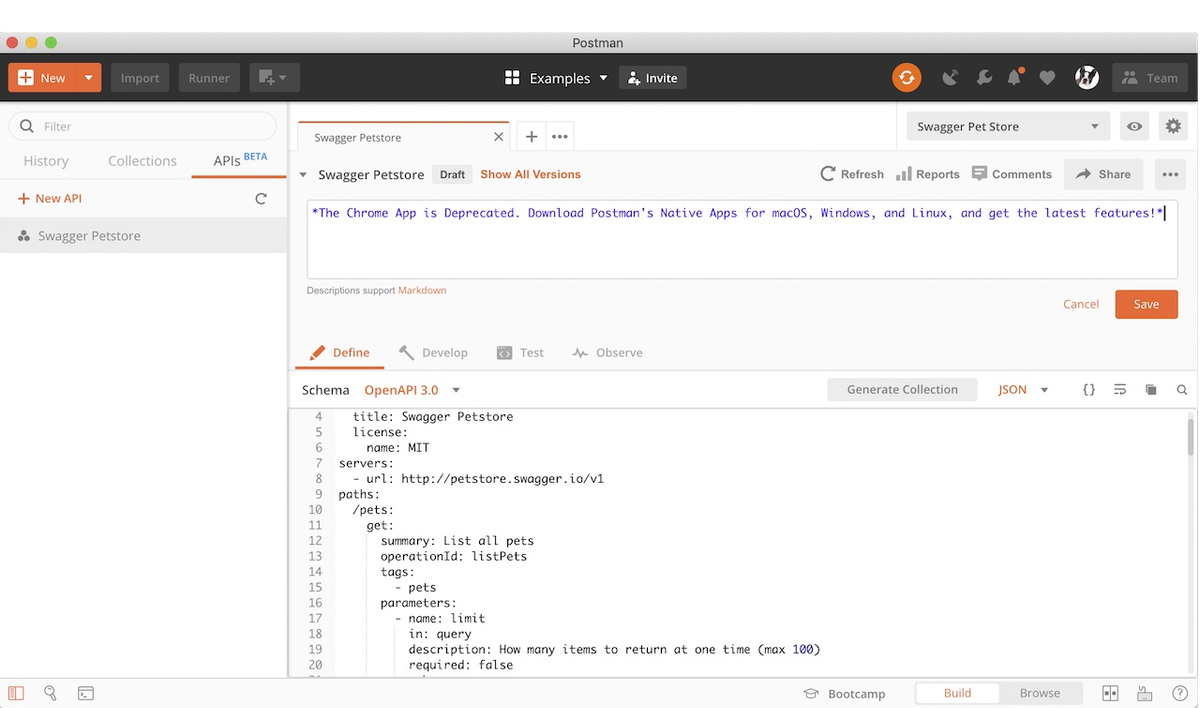1200x708 pixels.
Task: Open the API more actions ellipsis button
Action: (x=1170, y=174)
